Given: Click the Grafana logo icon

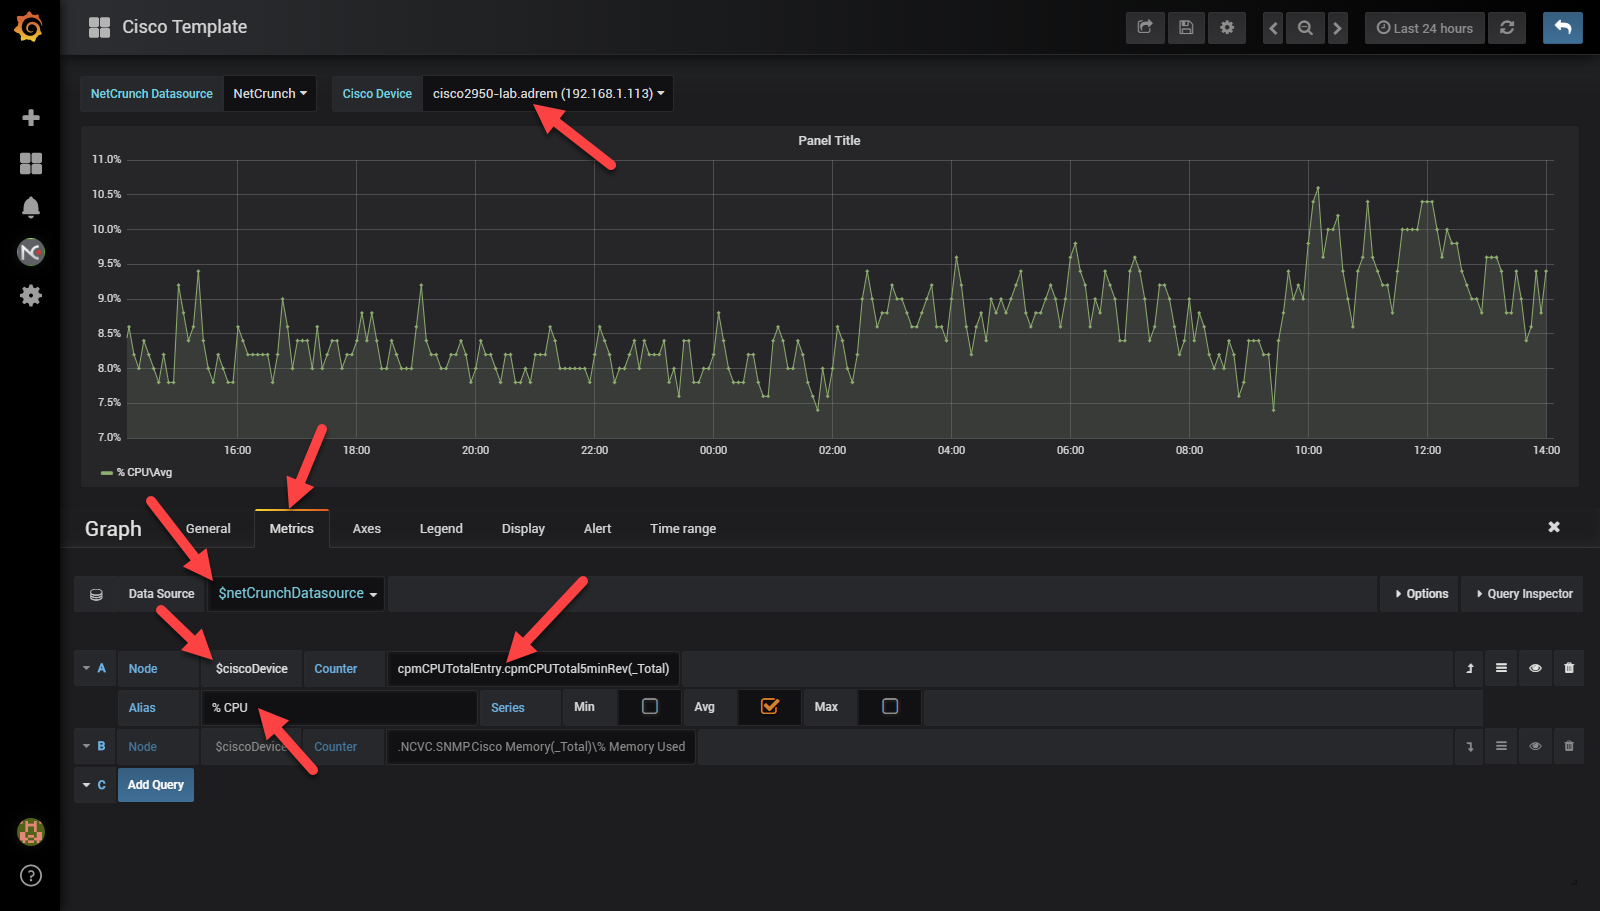Looking at the screenshot, I should [x=29, y=27].
